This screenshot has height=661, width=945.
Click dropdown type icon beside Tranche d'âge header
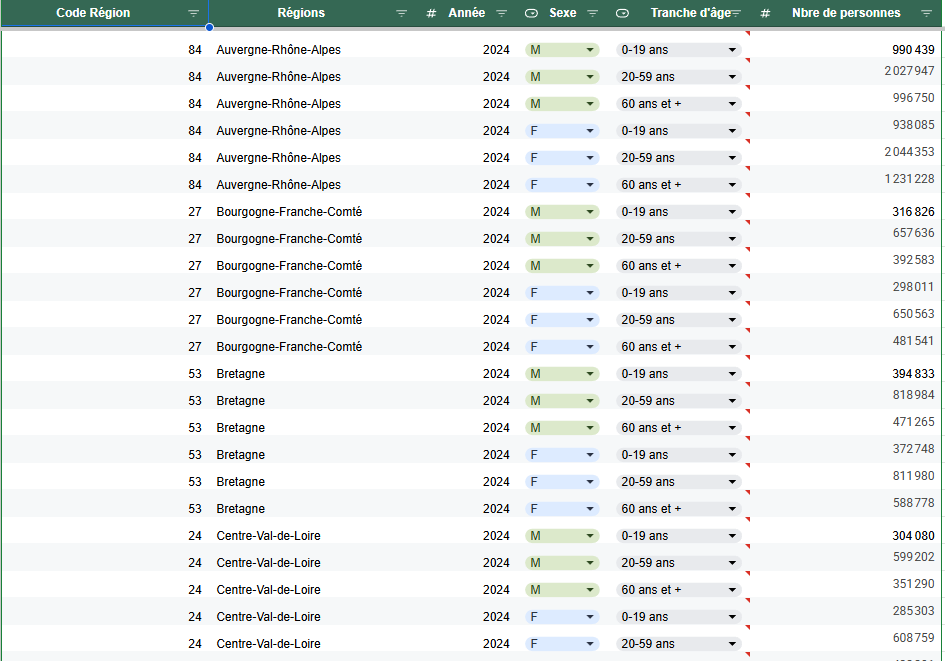click(x=622, y=14)
